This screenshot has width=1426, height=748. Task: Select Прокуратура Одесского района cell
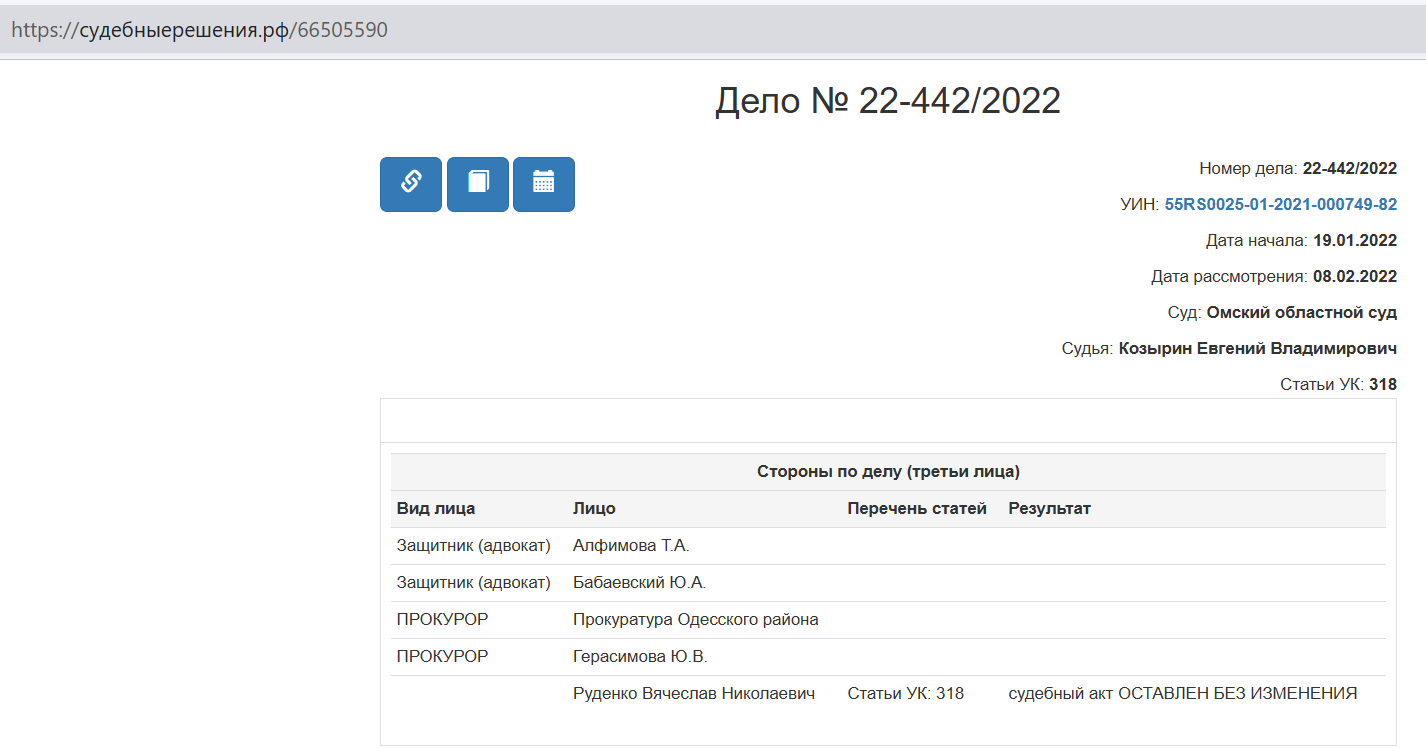click(696, 620)
